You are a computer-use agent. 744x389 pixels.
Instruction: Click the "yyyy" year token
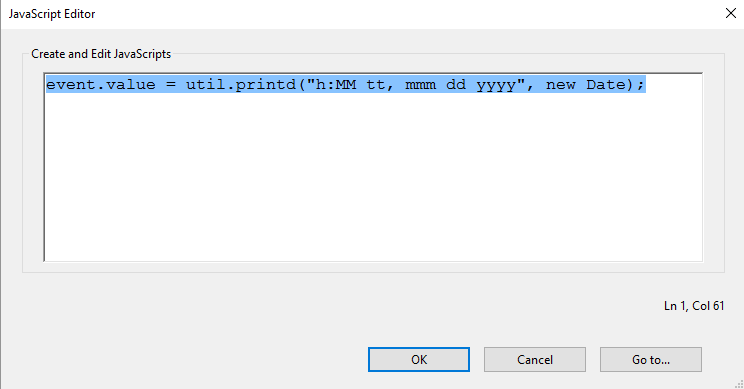(496, 86)
